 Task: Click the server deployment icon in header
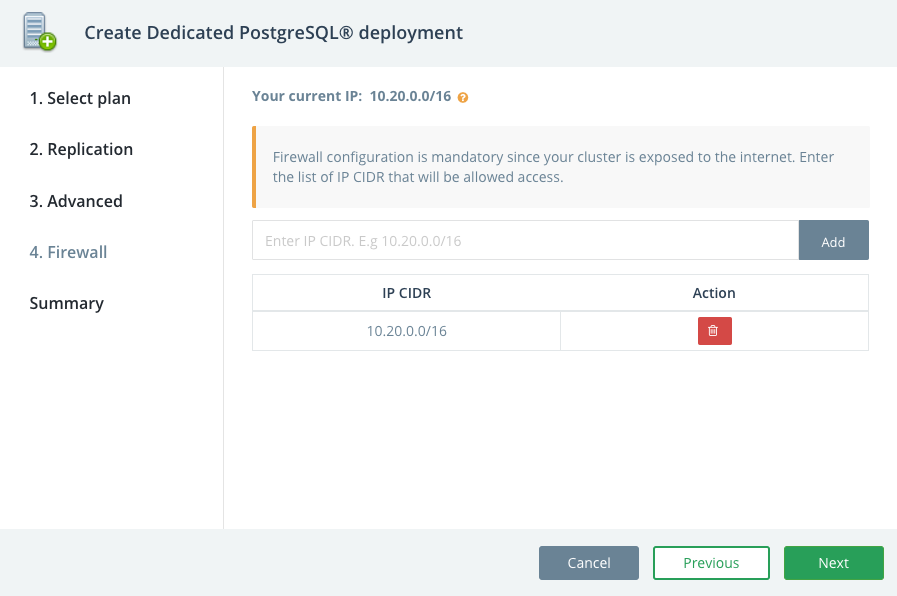[39, 32]
